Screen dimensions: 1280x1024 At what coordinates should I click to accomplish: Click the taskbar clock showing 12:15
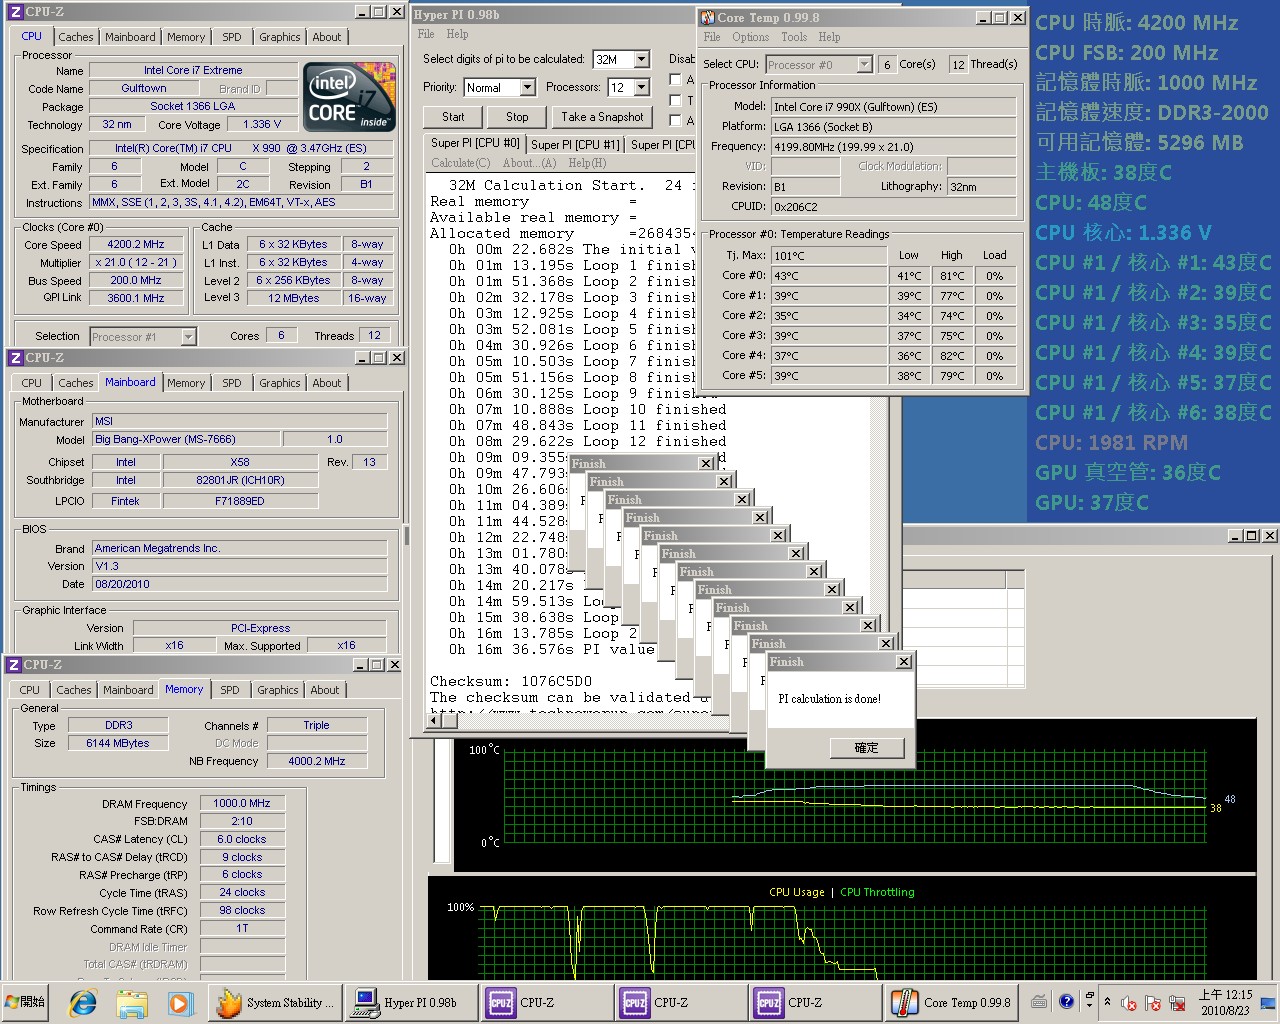pyautogui.click(x=1226, y=1002)
